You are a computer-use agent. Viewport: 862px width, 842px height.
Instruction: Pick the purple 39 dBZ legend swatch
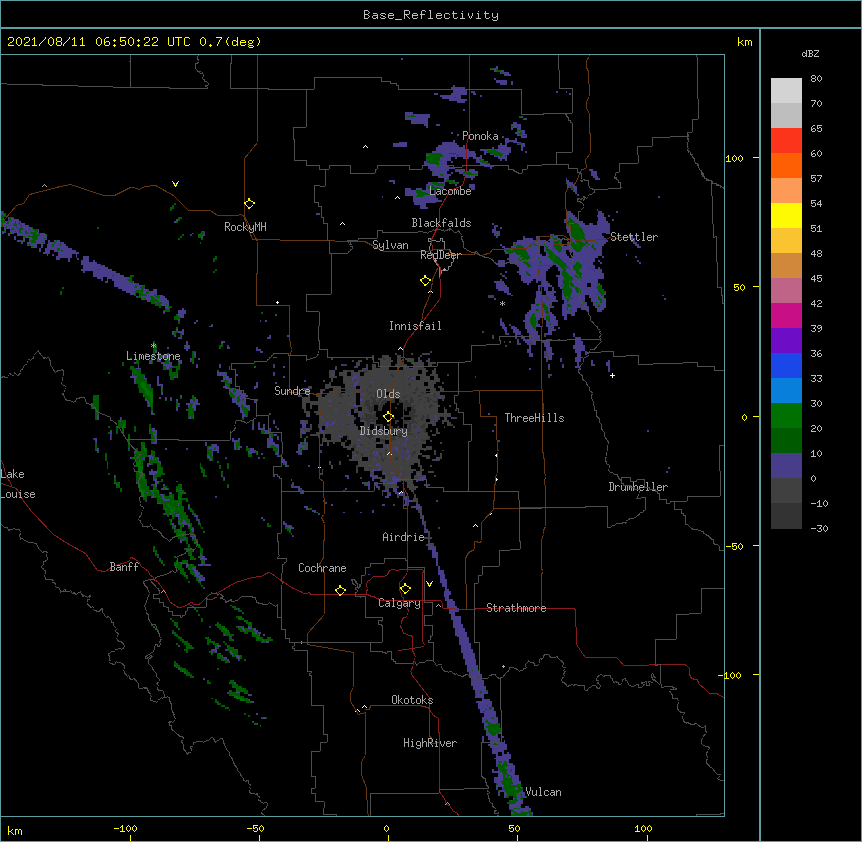point(786,340)
